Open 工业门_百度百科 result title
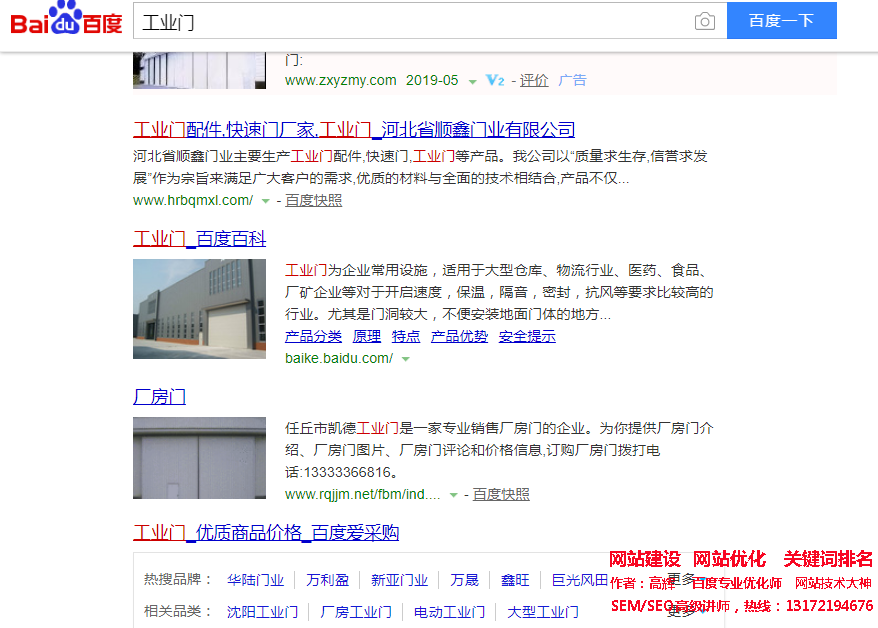 pyautogui.click(x=199, y=239)
